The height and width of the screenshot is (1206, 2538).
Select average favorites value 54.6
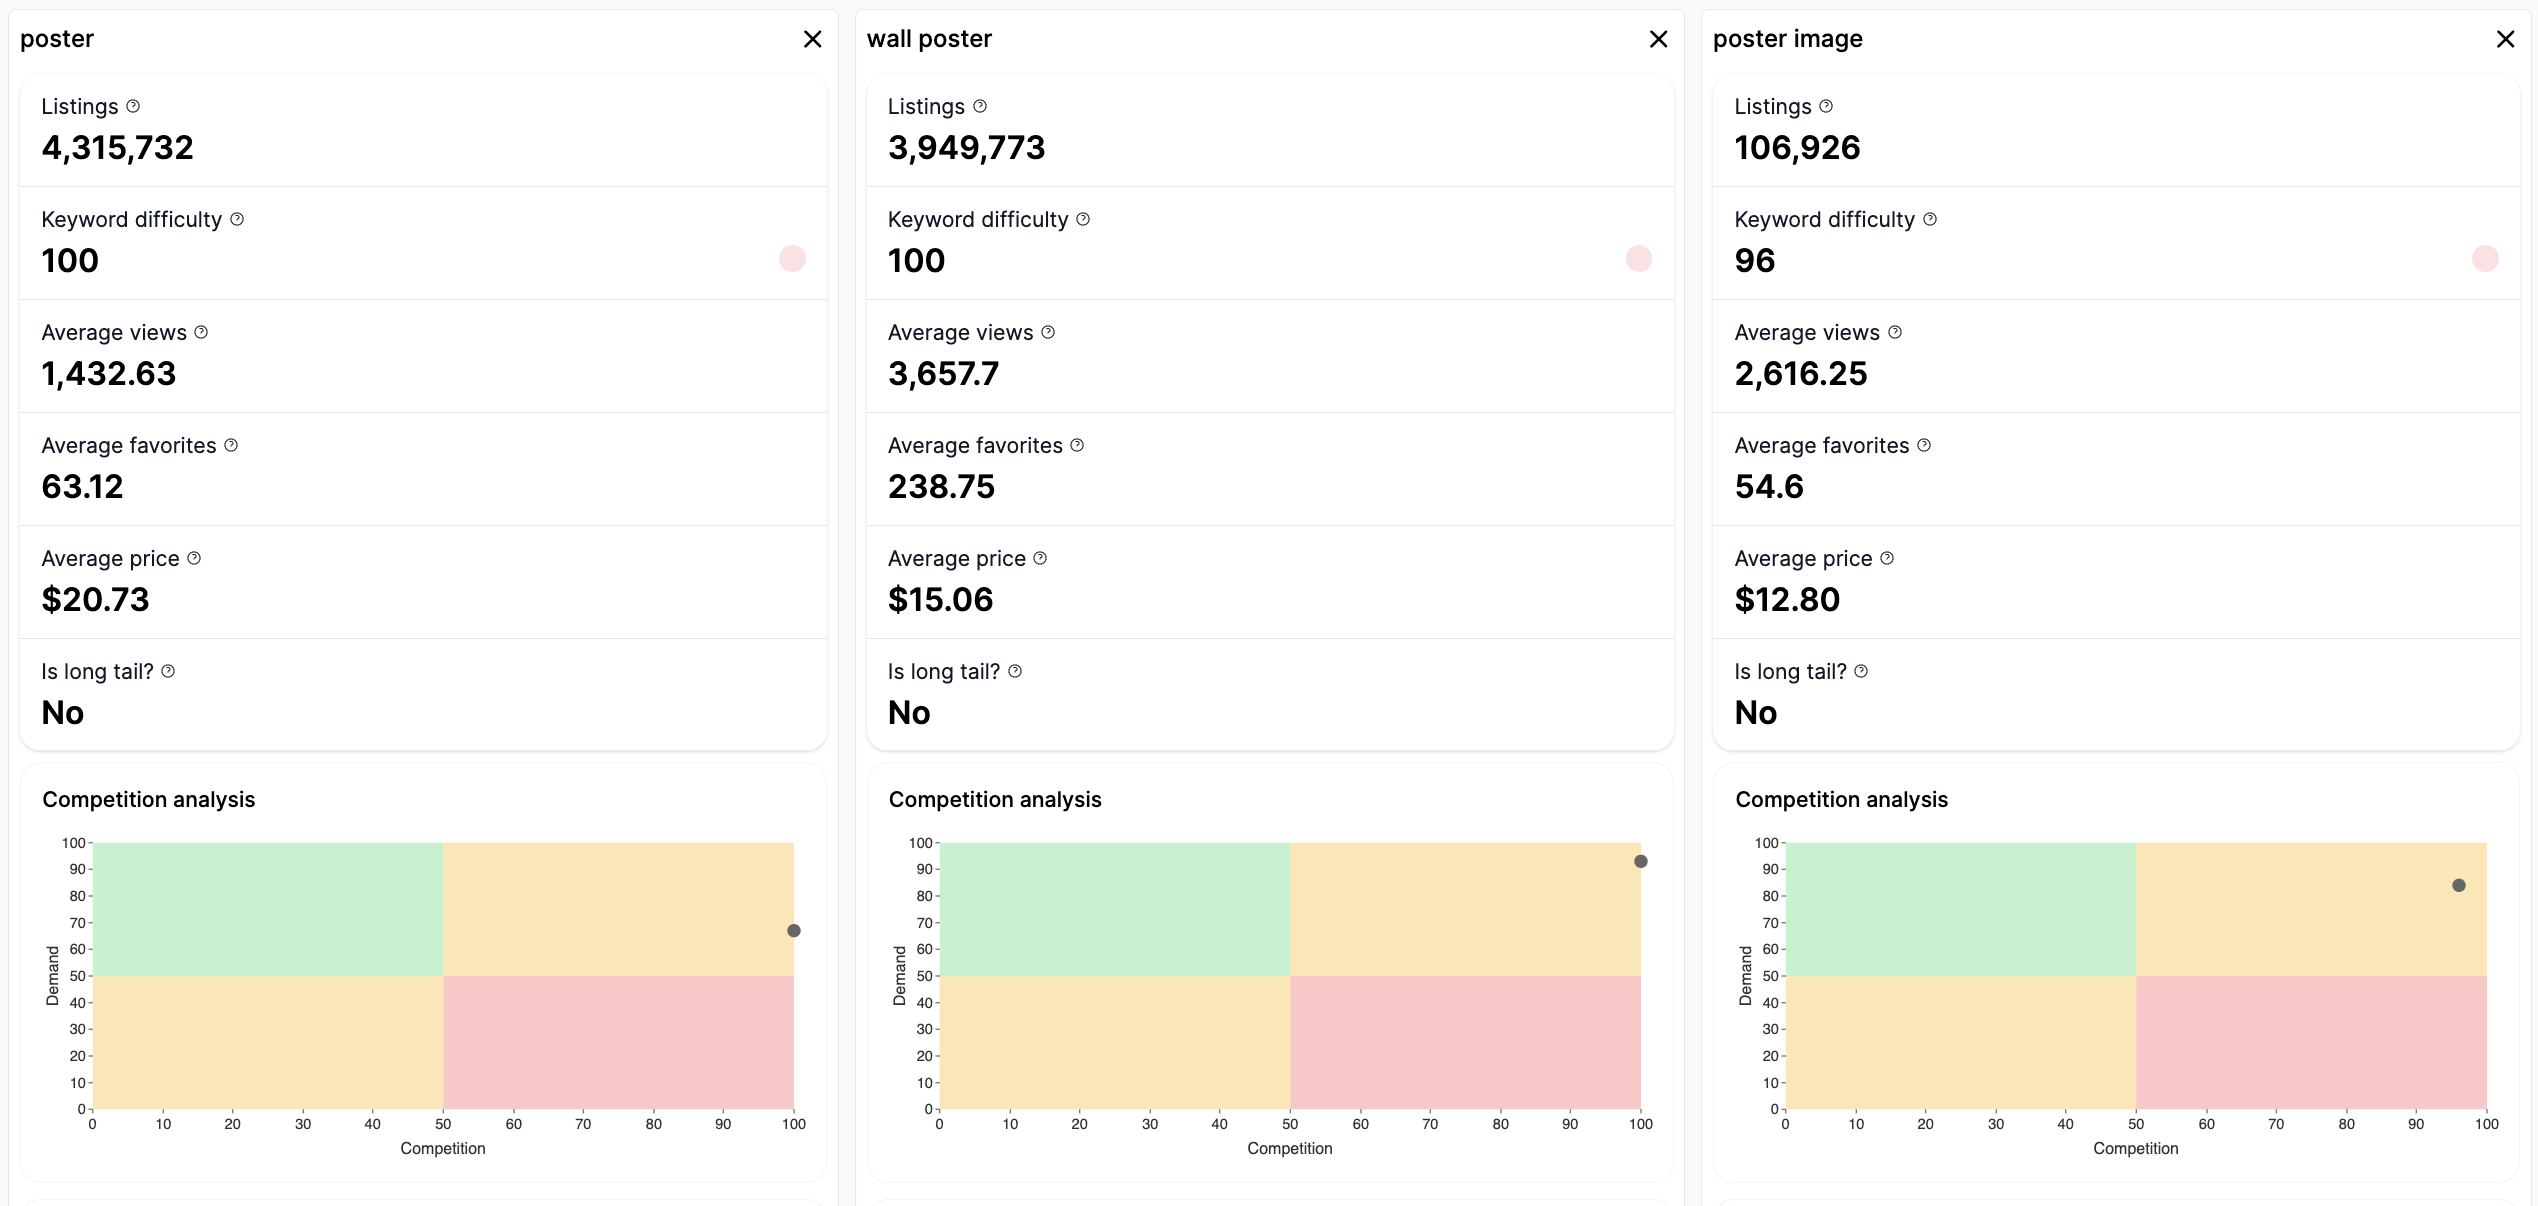[1769, 487]
